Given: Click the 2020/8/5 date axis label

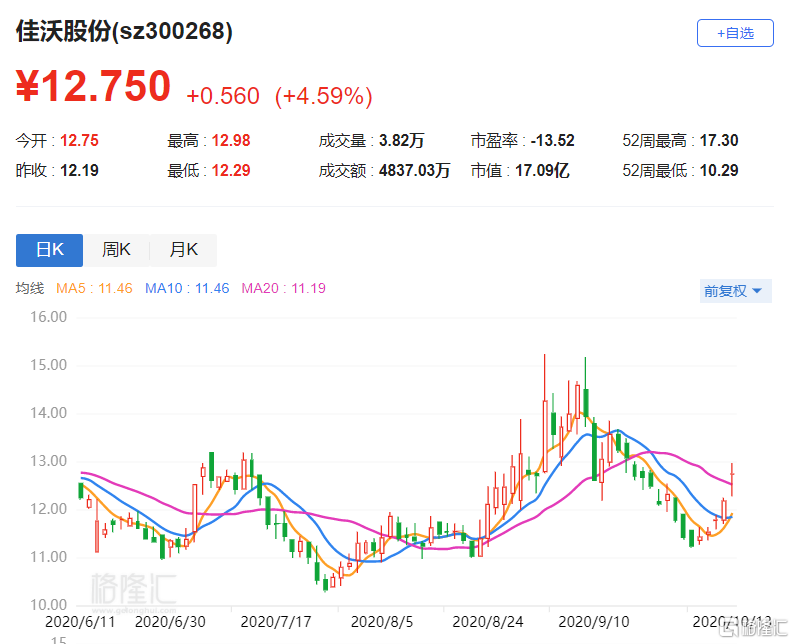Looking at the screenshot, I should click(x=382, y=622).
